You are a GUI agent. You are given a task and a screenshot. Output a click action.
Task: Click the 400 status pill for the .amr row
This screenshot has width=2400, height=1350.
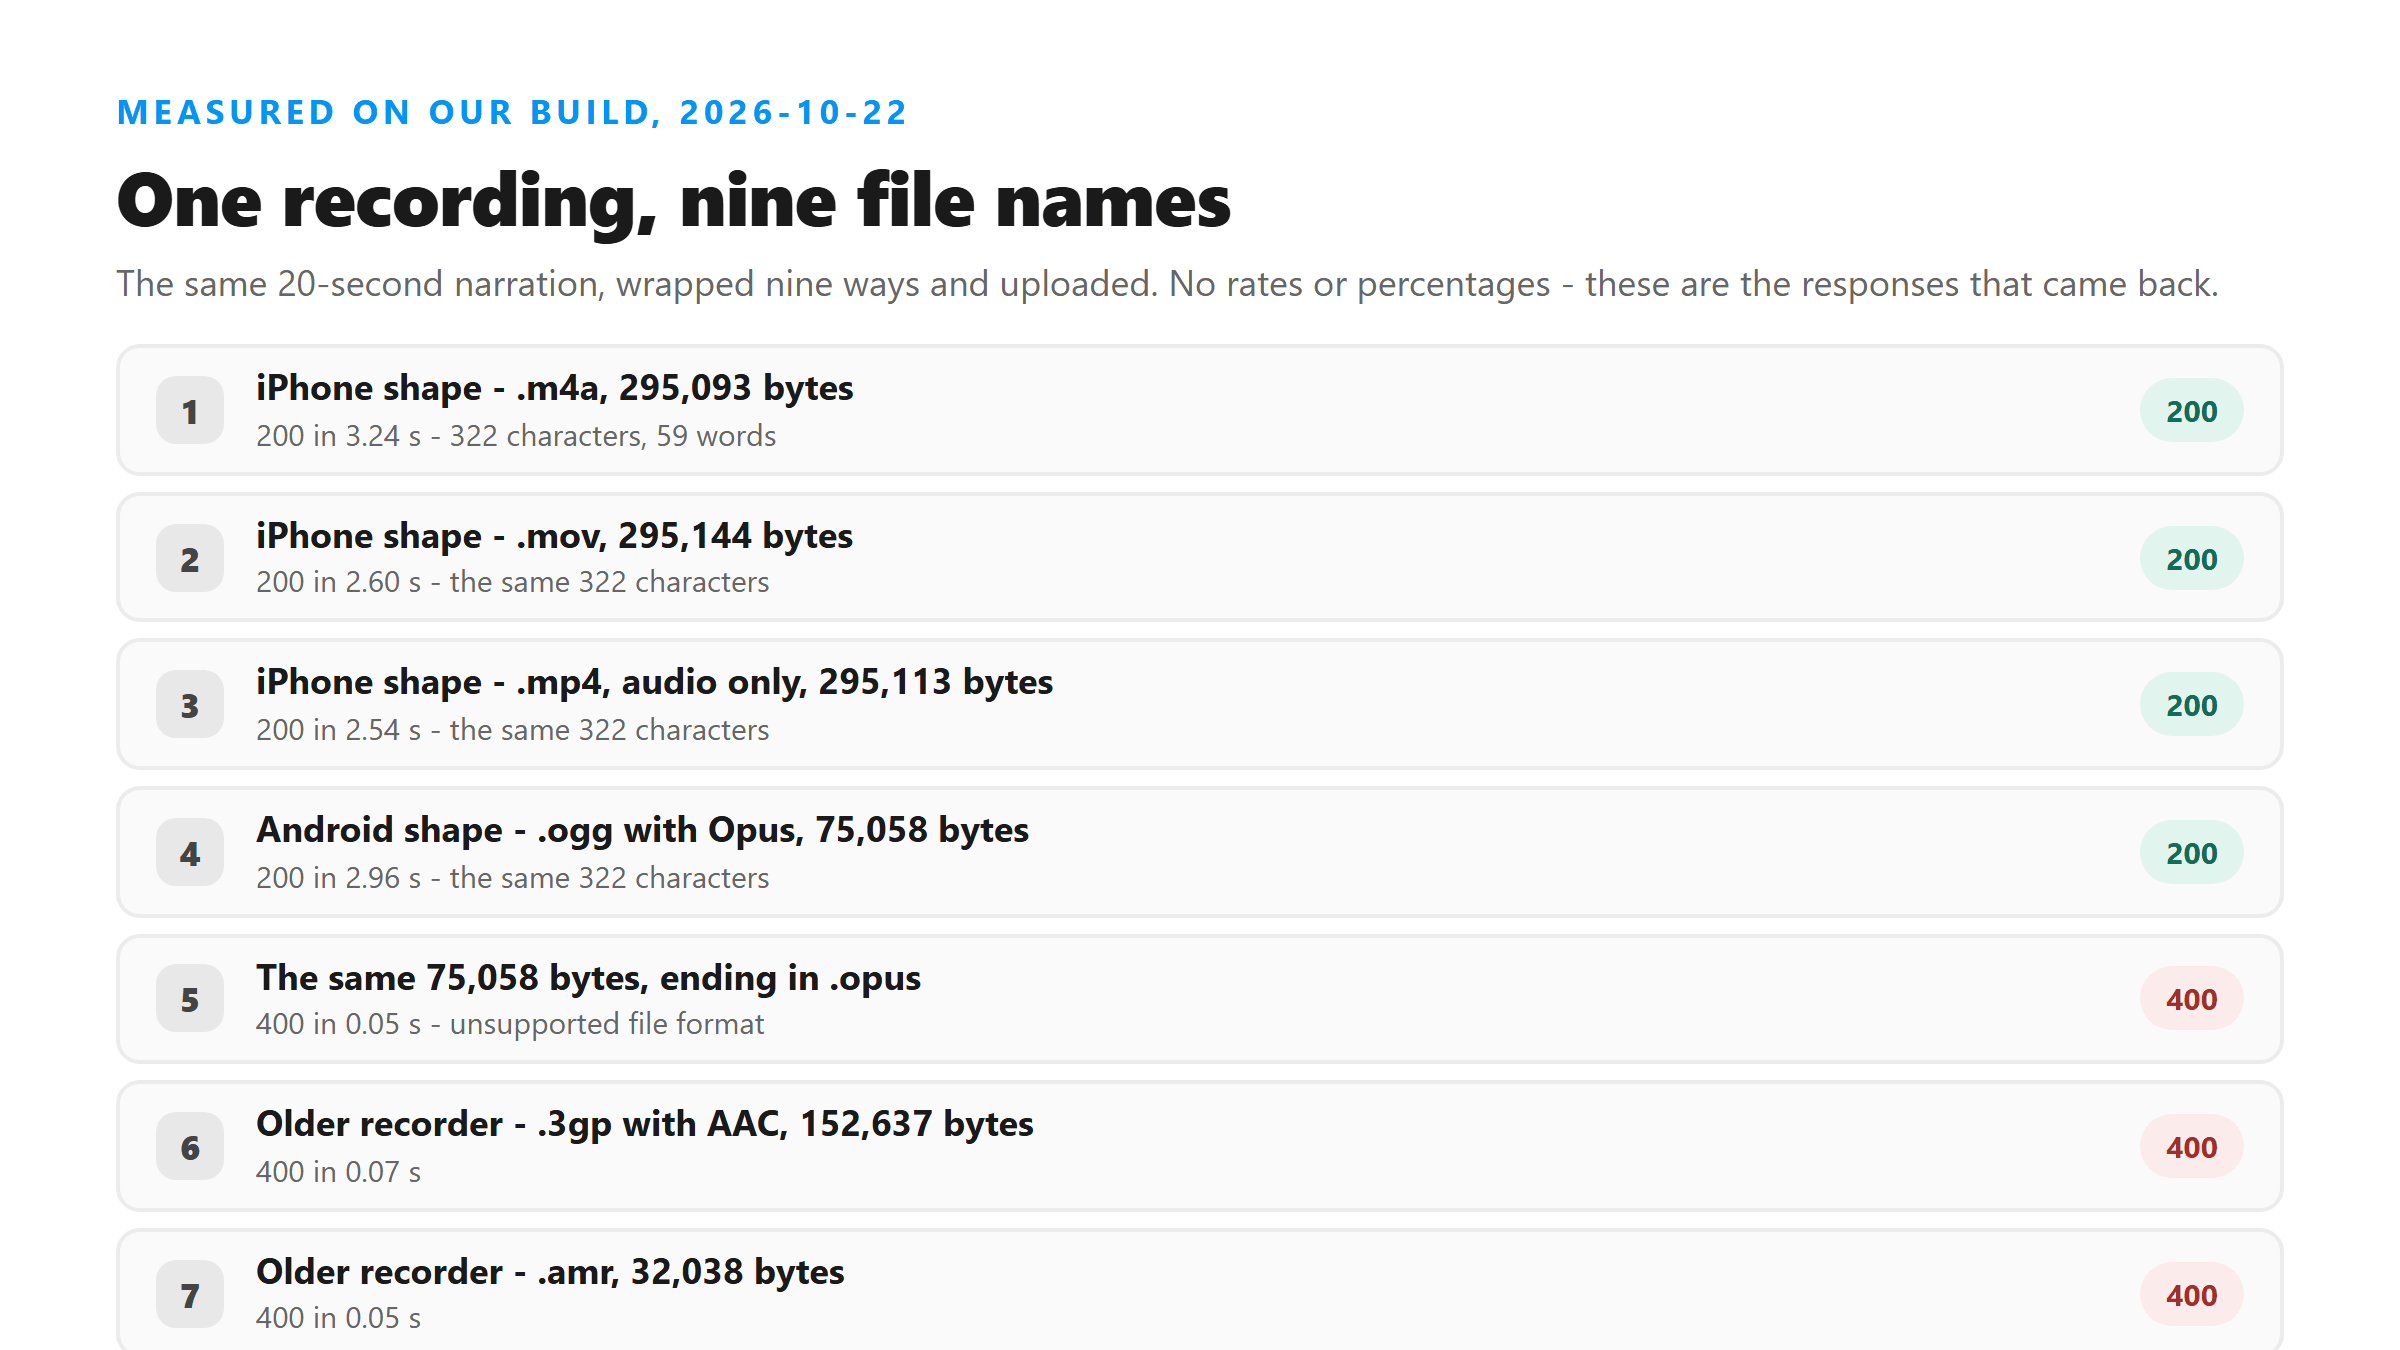(2191, 1295)
